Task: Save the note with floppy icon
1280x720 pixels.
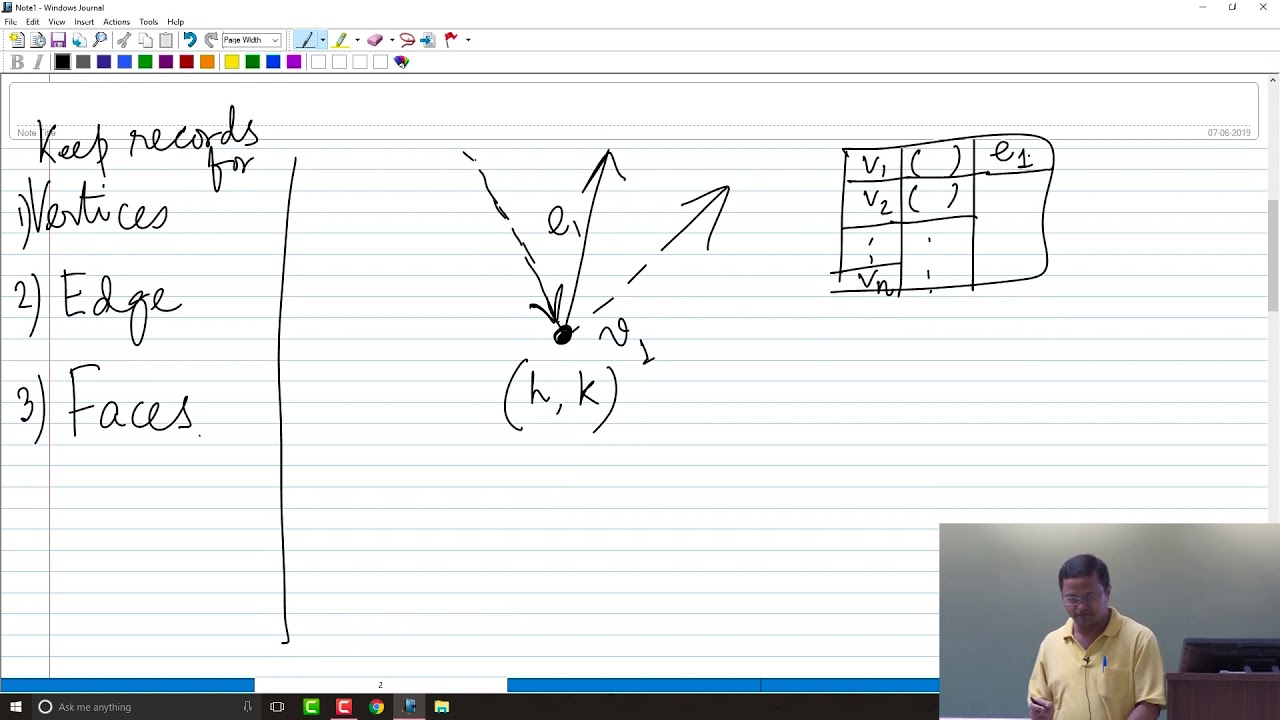Action: tap(58, 40)
